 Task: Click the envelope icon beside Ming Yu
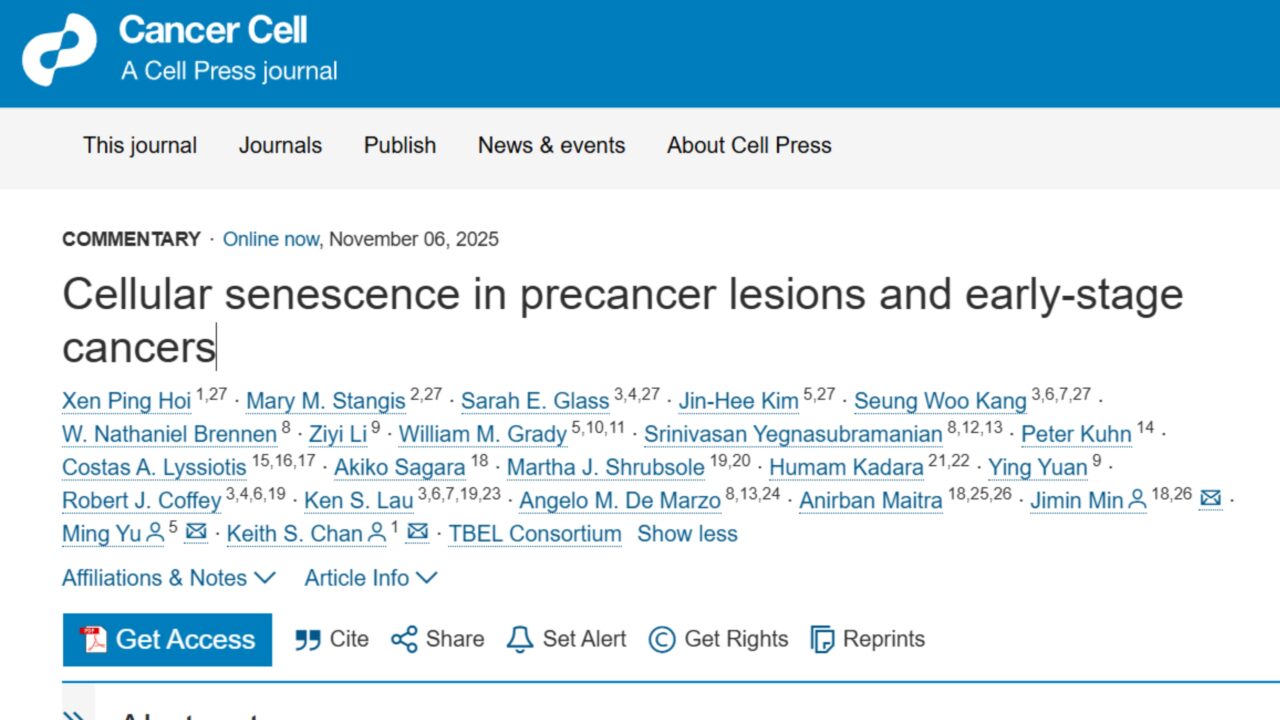pos(196,533)
